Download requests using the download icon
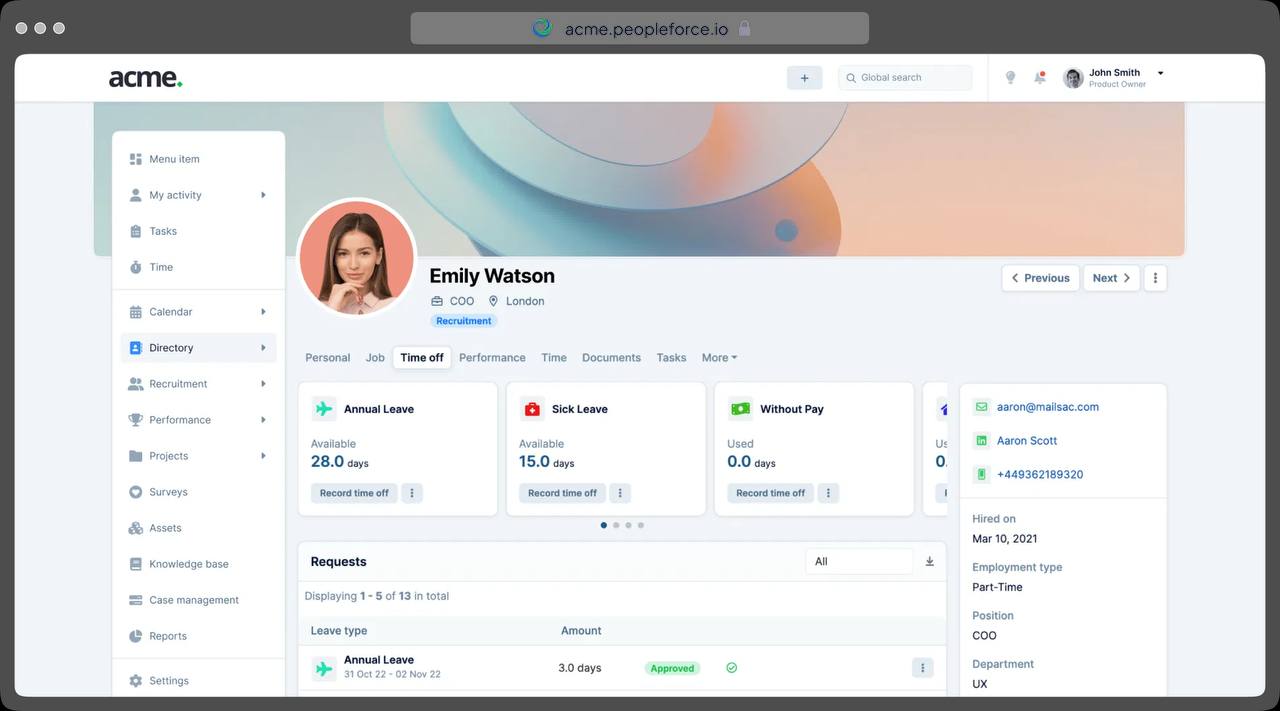Viewport: 1280px width, 711px height. tap(929, 562)
